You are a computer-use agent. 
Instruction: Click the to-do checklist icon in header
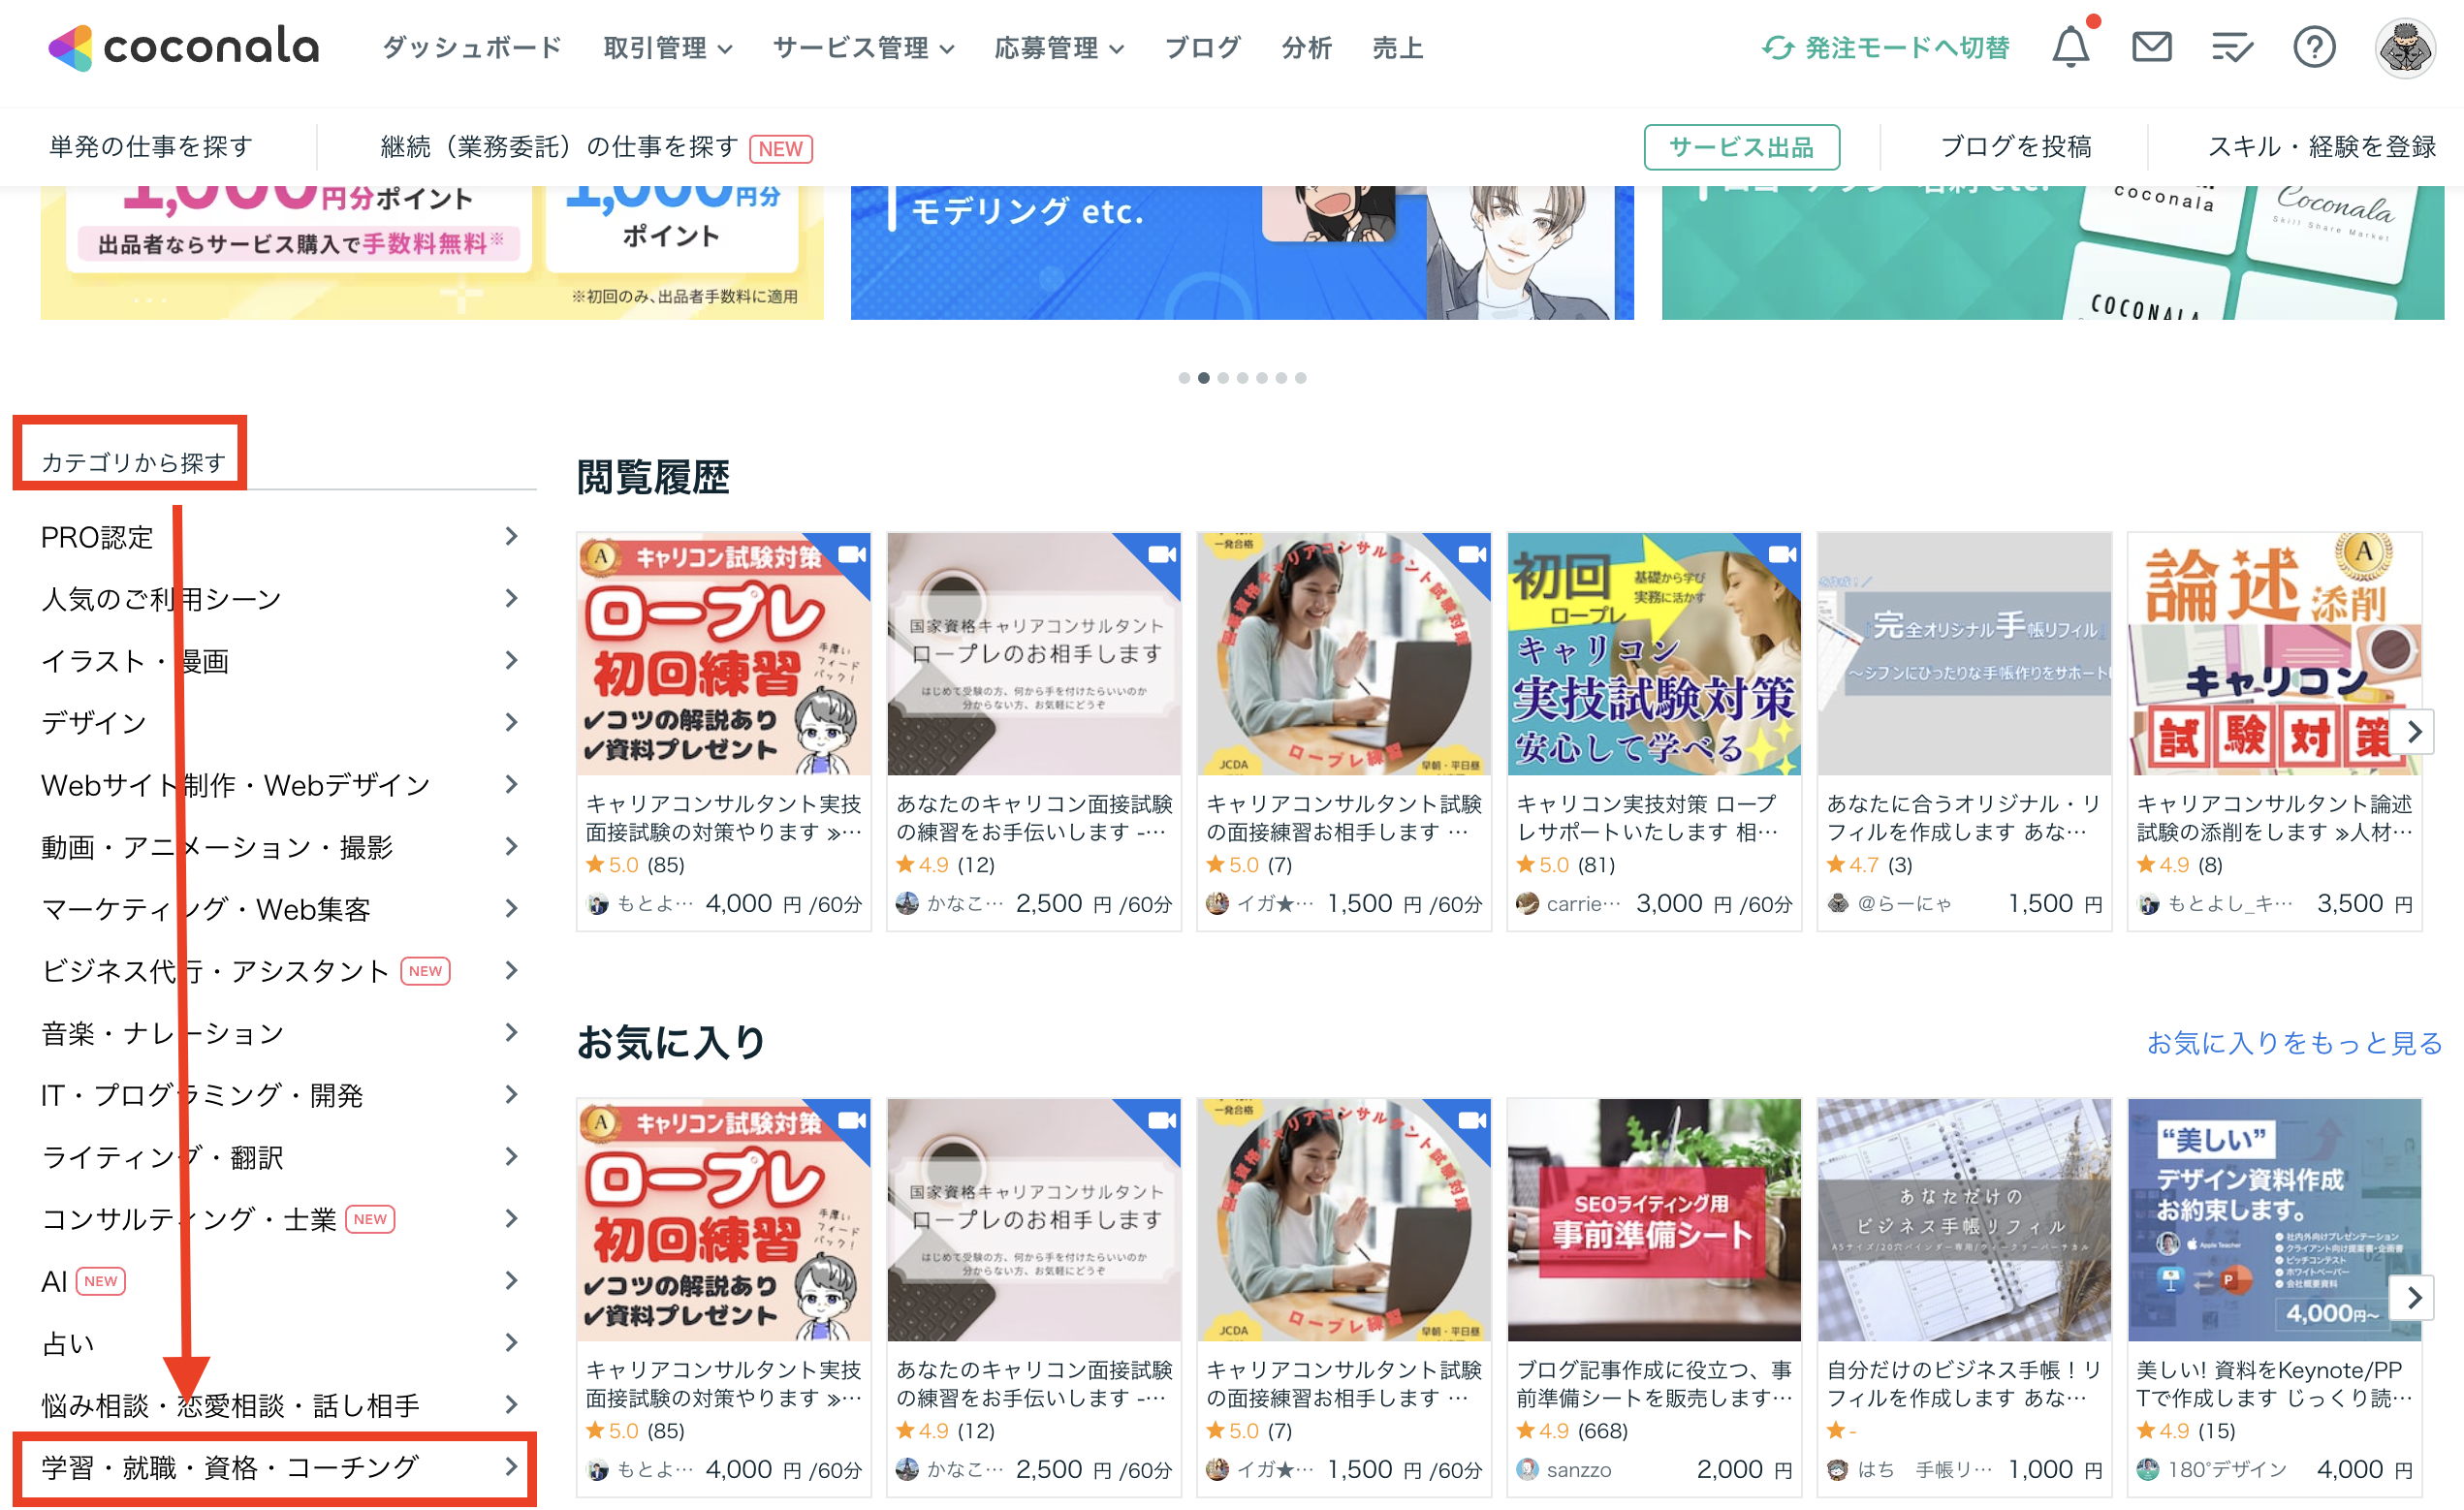tap(2231, 47)
